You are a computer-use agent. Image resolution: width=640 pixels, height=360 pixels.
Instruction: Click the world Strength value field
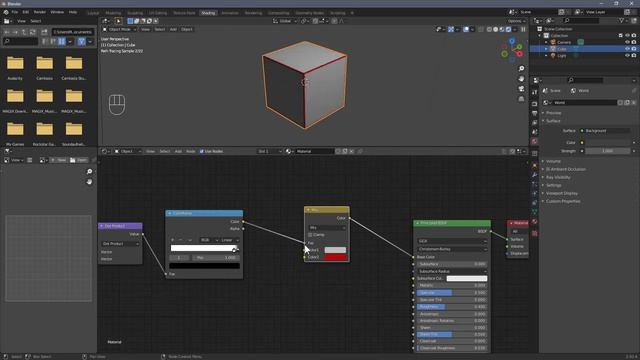(x=608, y=151)
